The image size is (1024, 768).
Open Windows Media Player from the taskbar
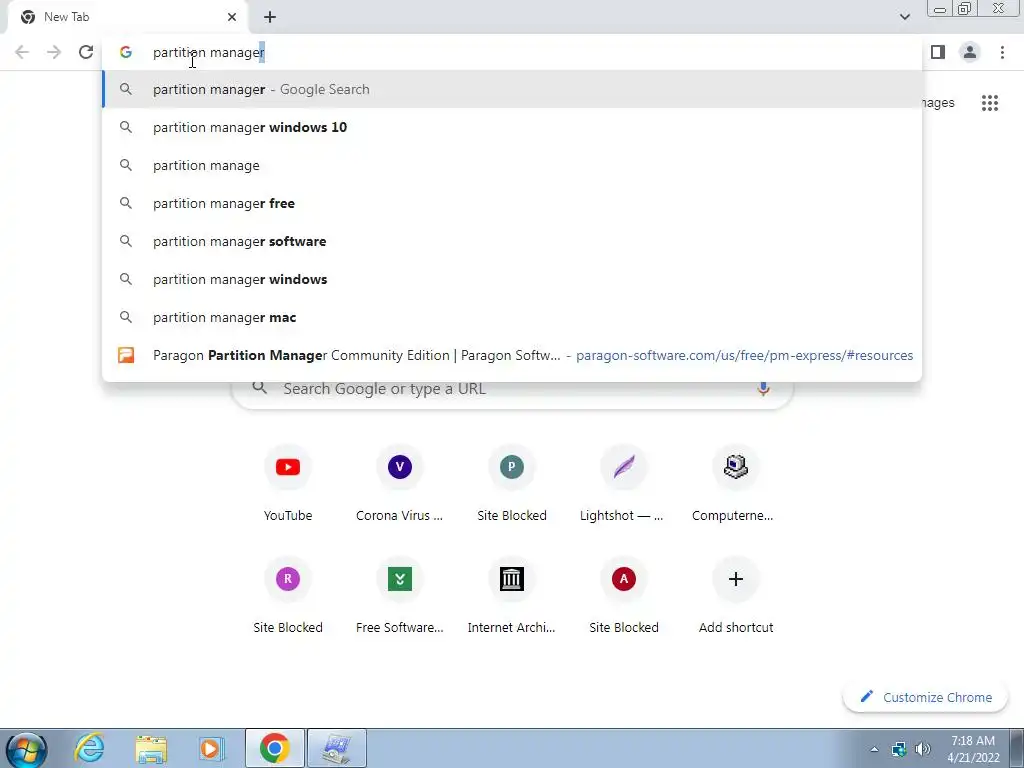[x=210, y=748]
